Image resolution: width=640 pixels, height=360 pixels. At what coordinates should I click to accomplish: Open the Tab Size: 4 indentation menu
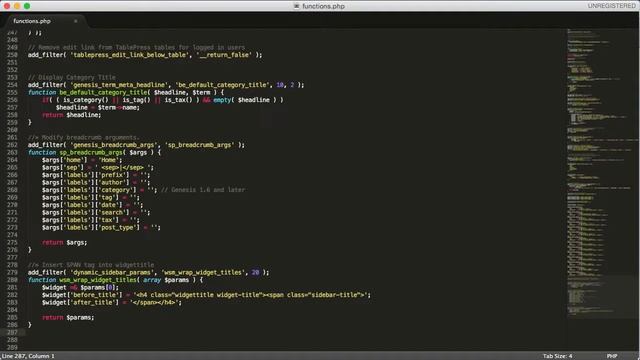[x=557, y=356]
